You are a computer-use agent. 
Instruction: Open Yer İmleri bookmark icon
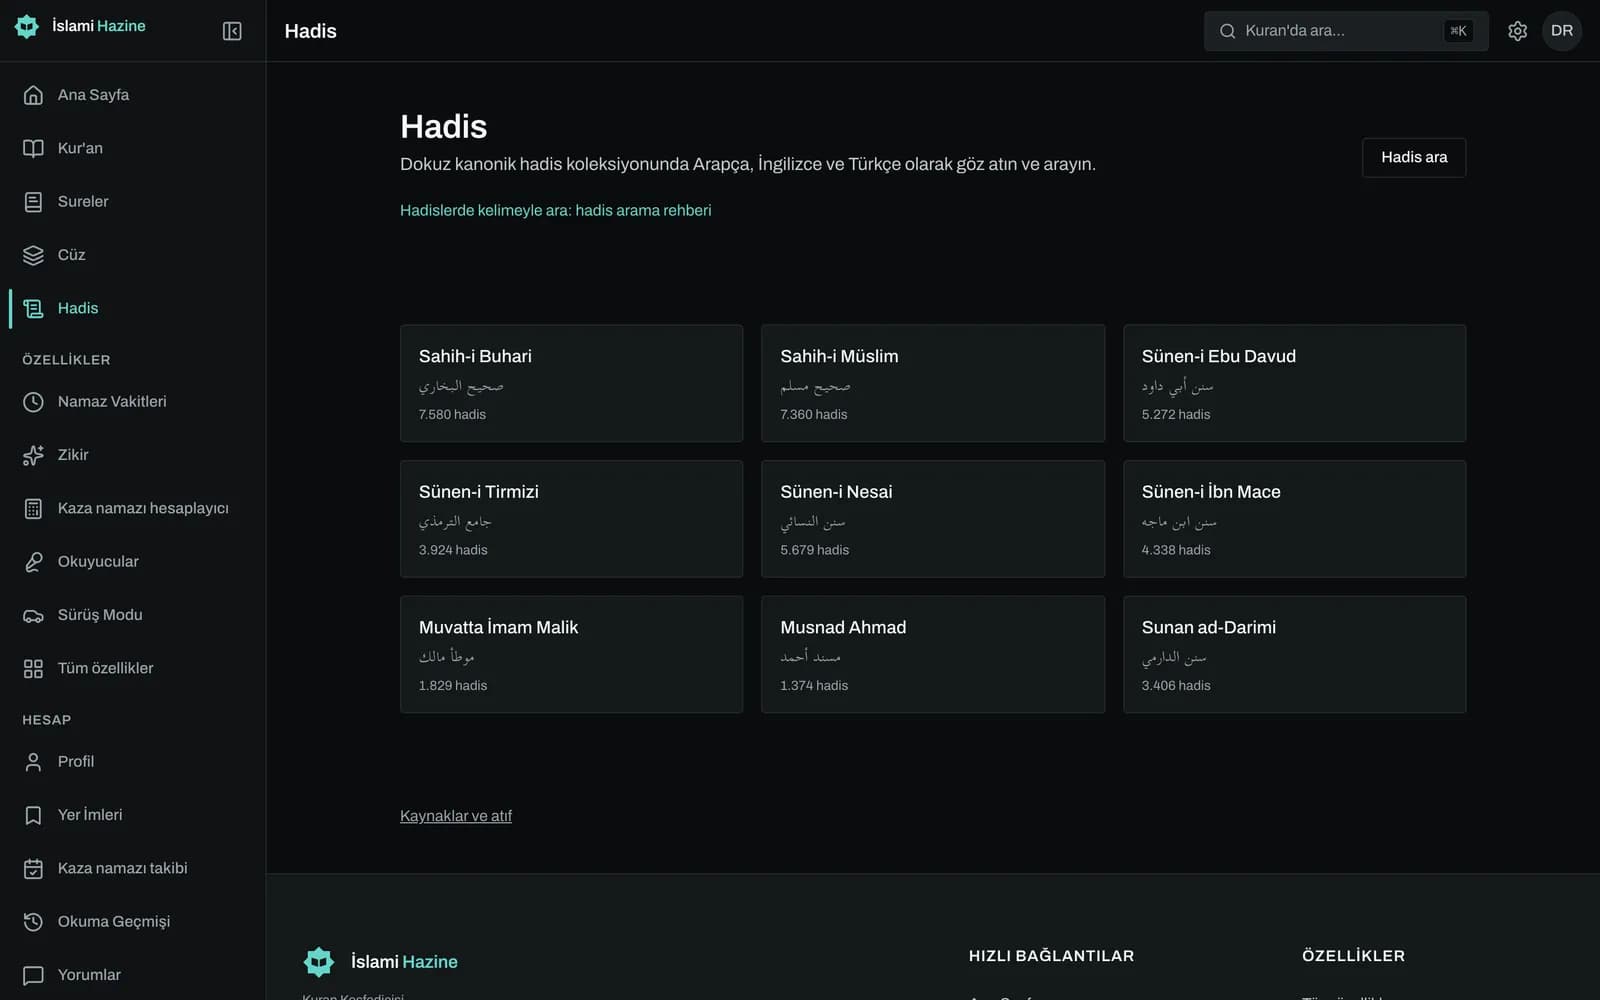pos(33,815)
